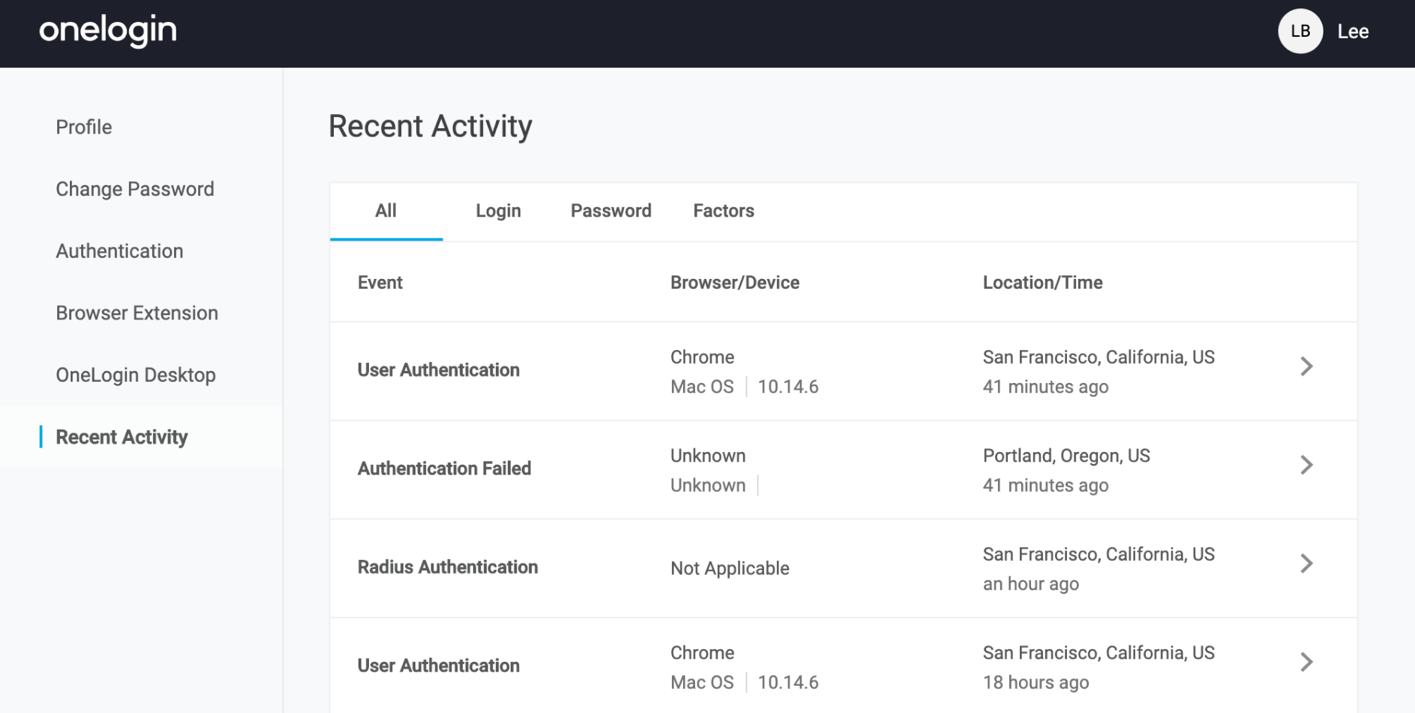Screen dimensions: 1415x713
Task: Open the Profile page from the sidebar
Action: point(84,127)
